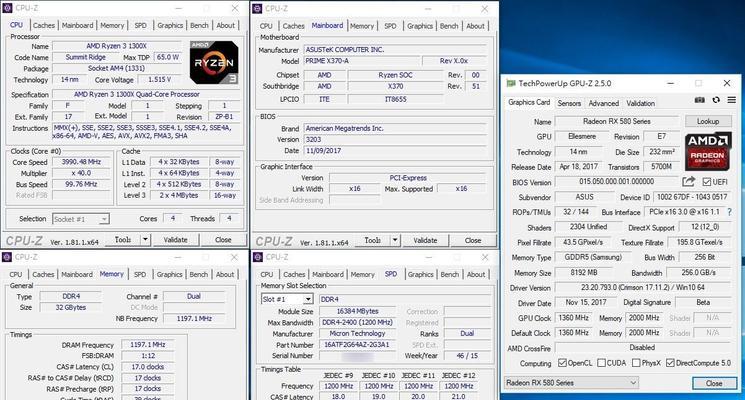
Task: Click the GPU Memory Size value '8192 MB'
Action: 584,273
